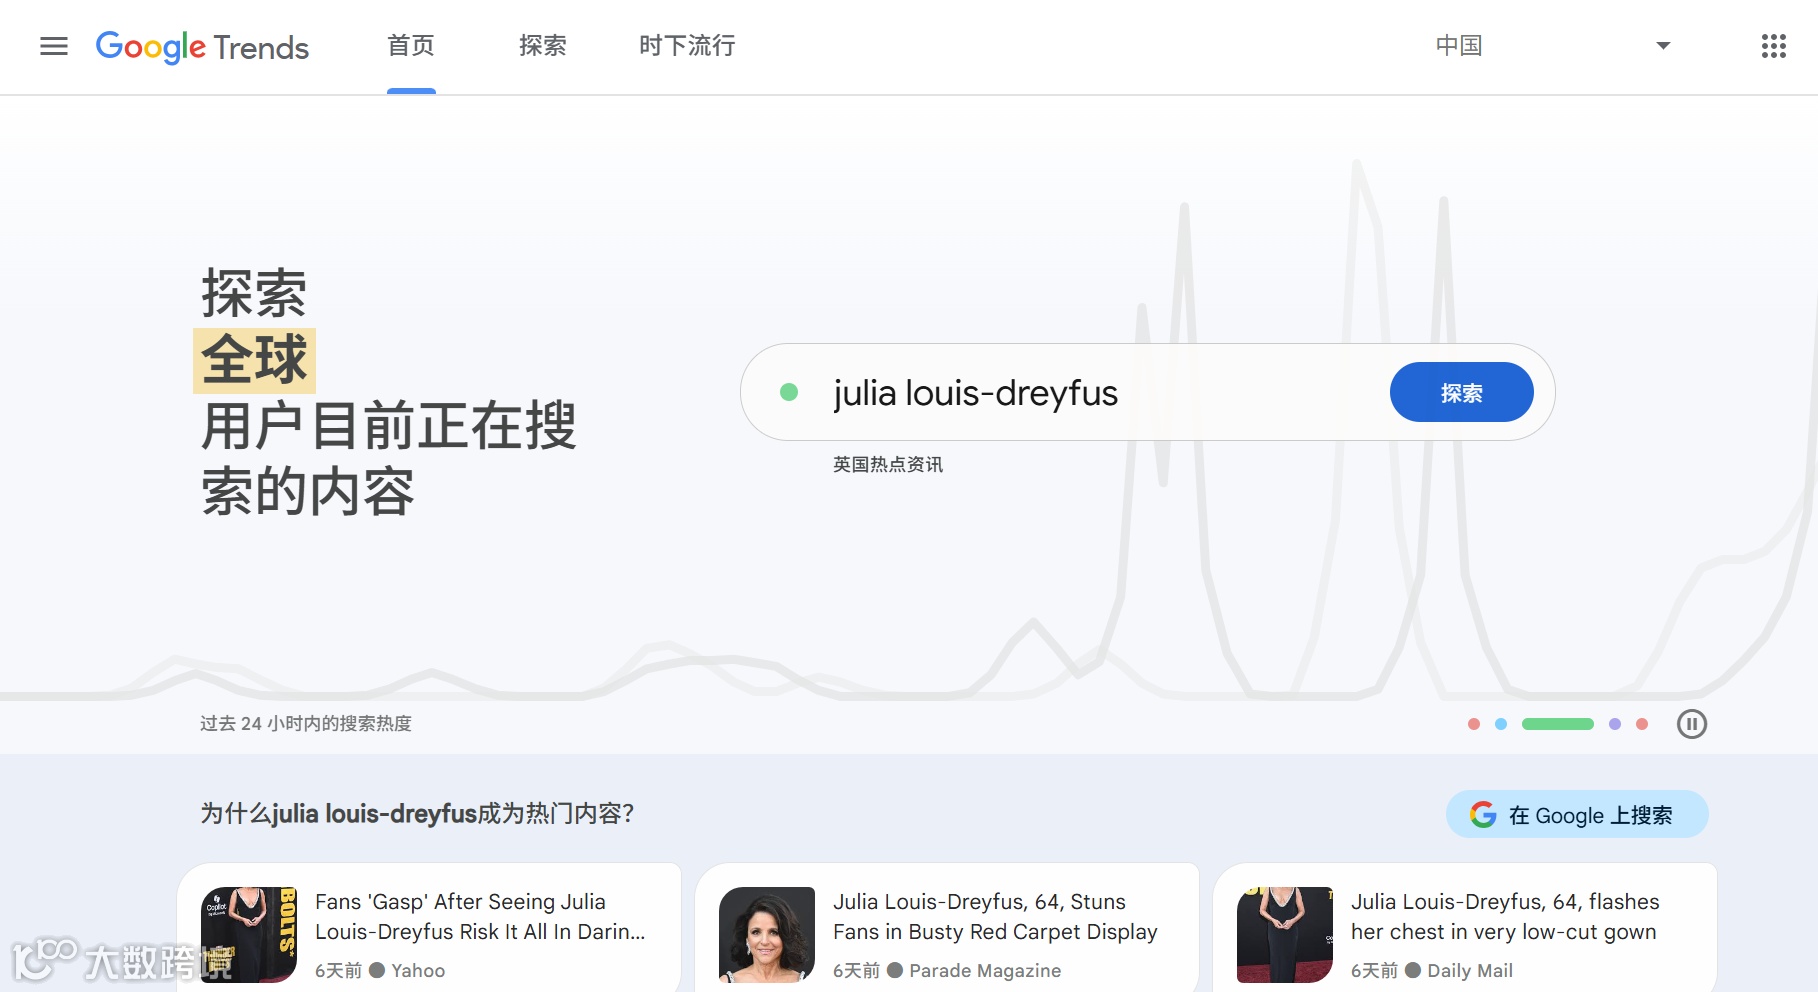1818x992 pixels.
Task: Click the 在 Google 上搜索 button
Action: [1577, 815]
